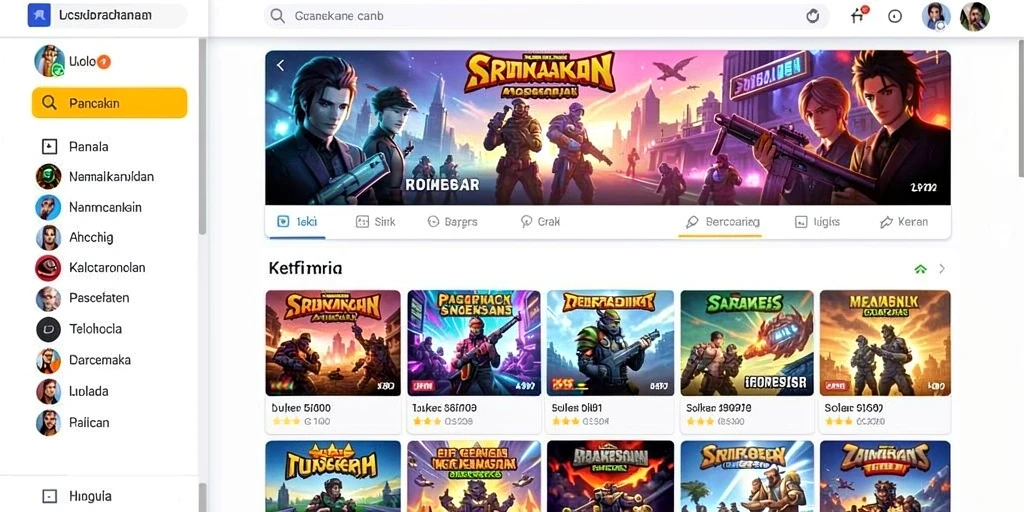Click the yellow Pancakin search button
This screenshot has height=512, width=1024.
click(110, 103)
